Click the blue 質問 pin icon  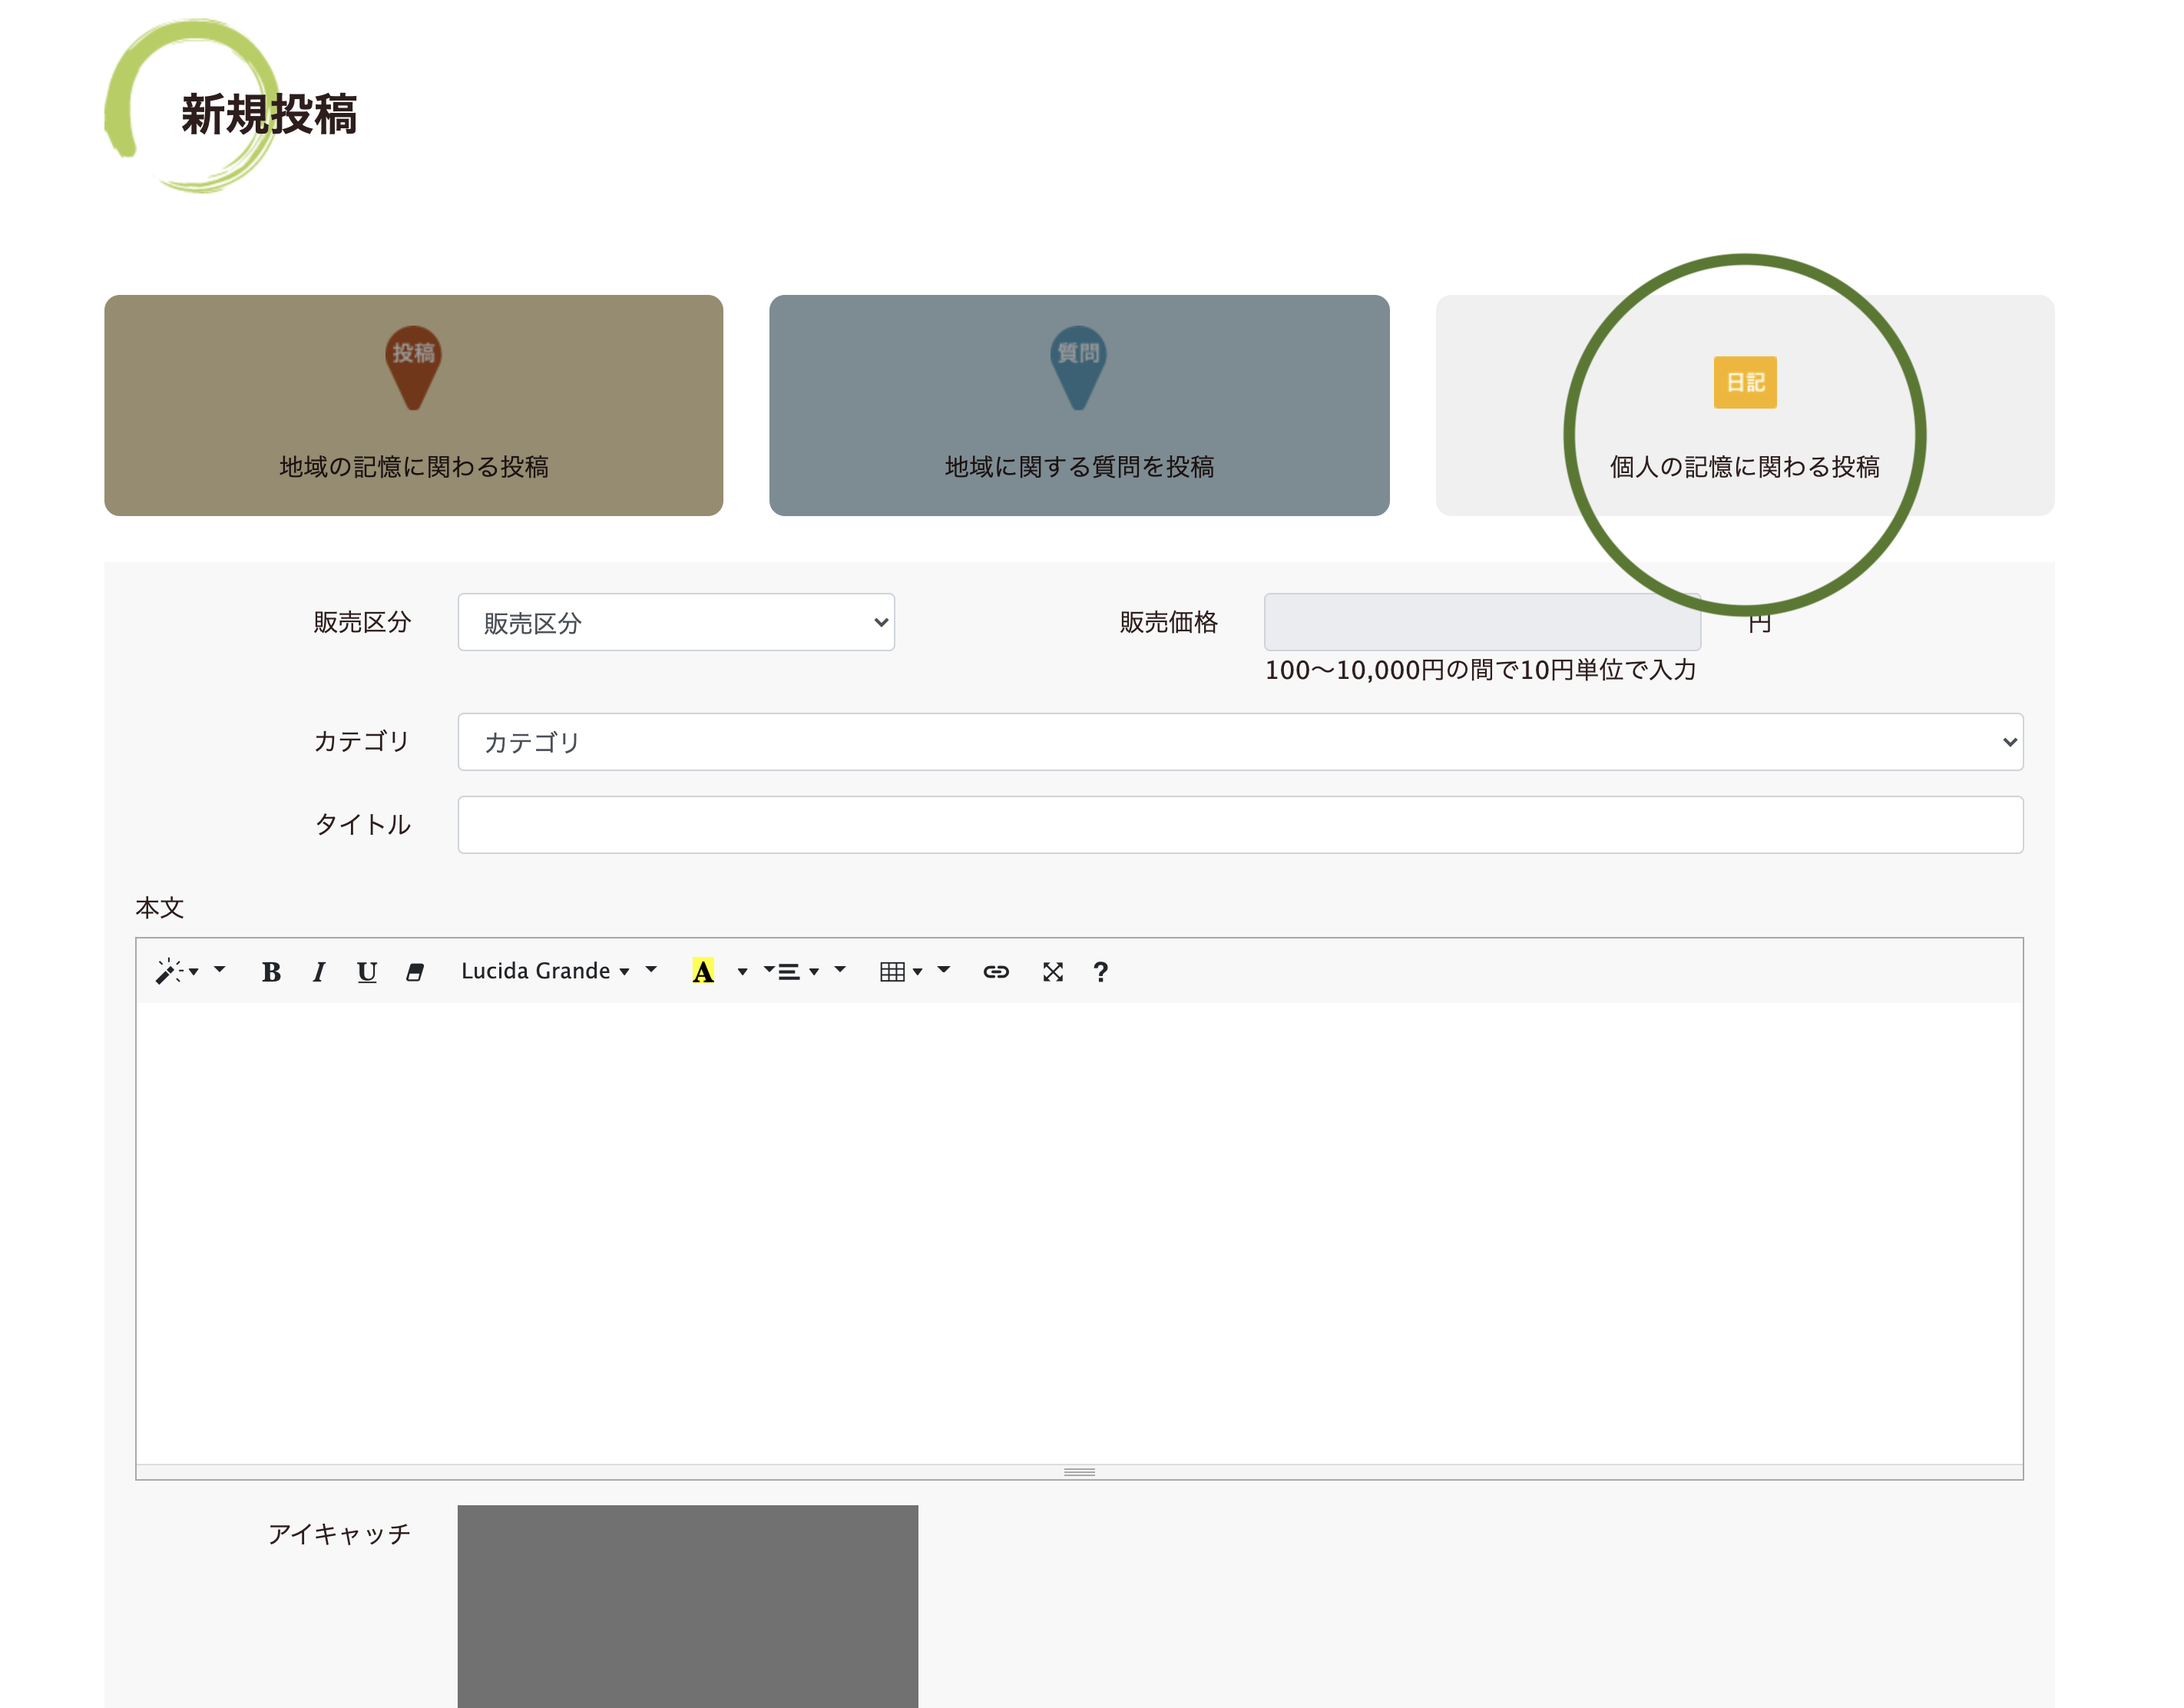tap(1078, 367)
